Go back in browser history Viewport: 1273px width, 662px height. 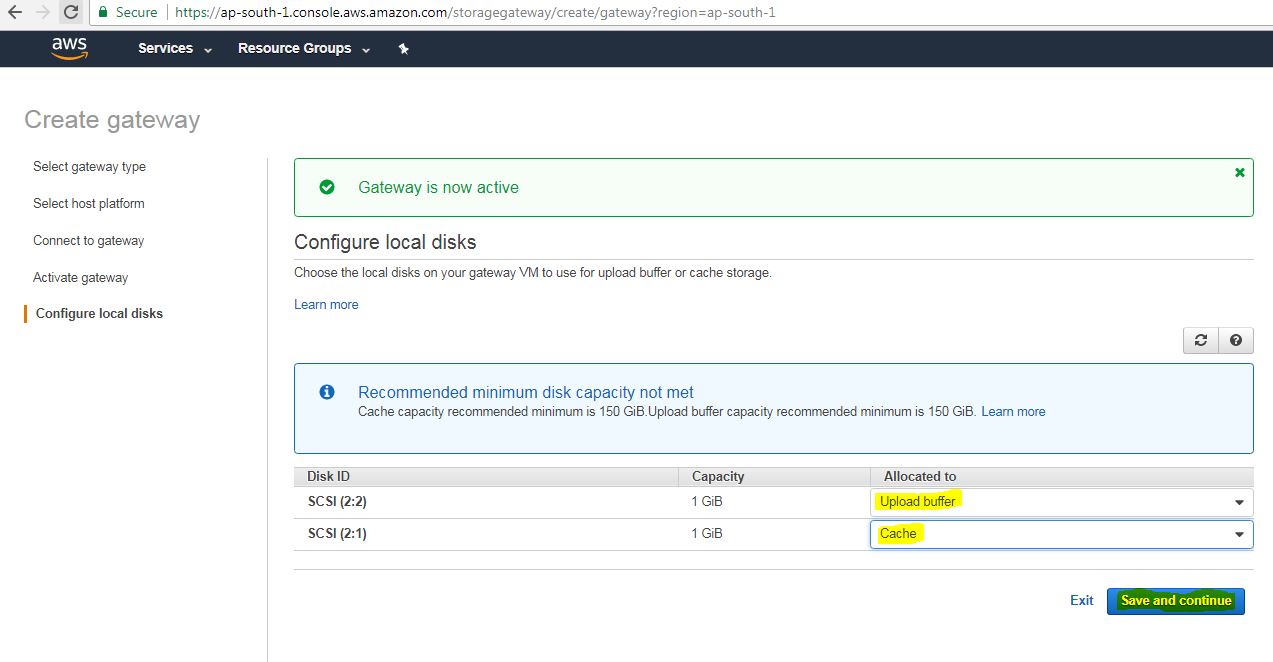(14, 13)
